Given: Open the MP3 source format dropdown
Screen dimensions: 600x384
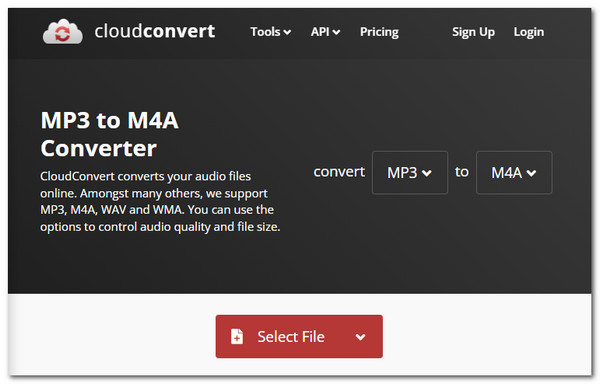Looking at the screenshot, I should 410,172.
